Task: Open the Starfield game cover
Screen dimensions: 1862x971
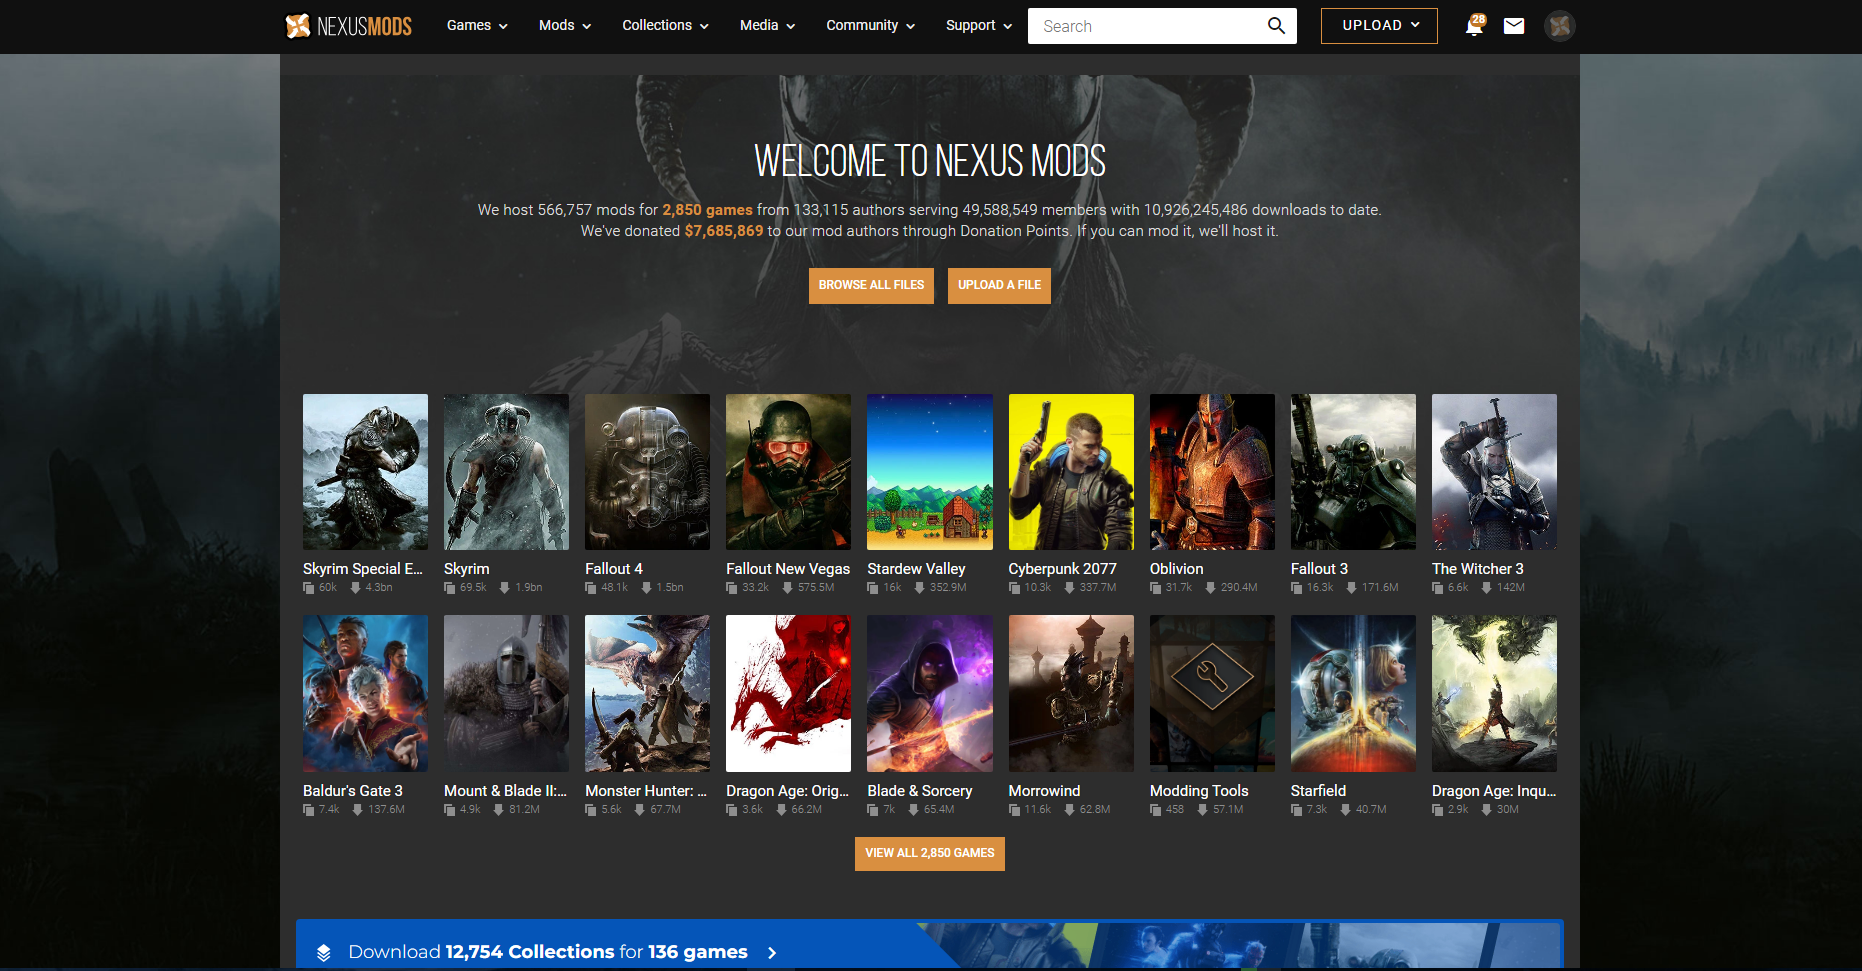Action: (1353, 693)
